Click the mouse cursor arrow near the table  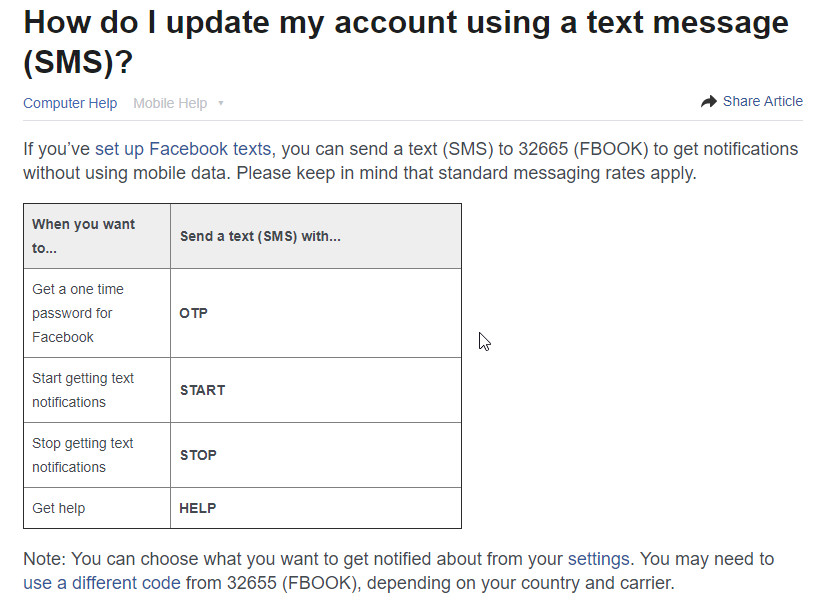[483, 341]
